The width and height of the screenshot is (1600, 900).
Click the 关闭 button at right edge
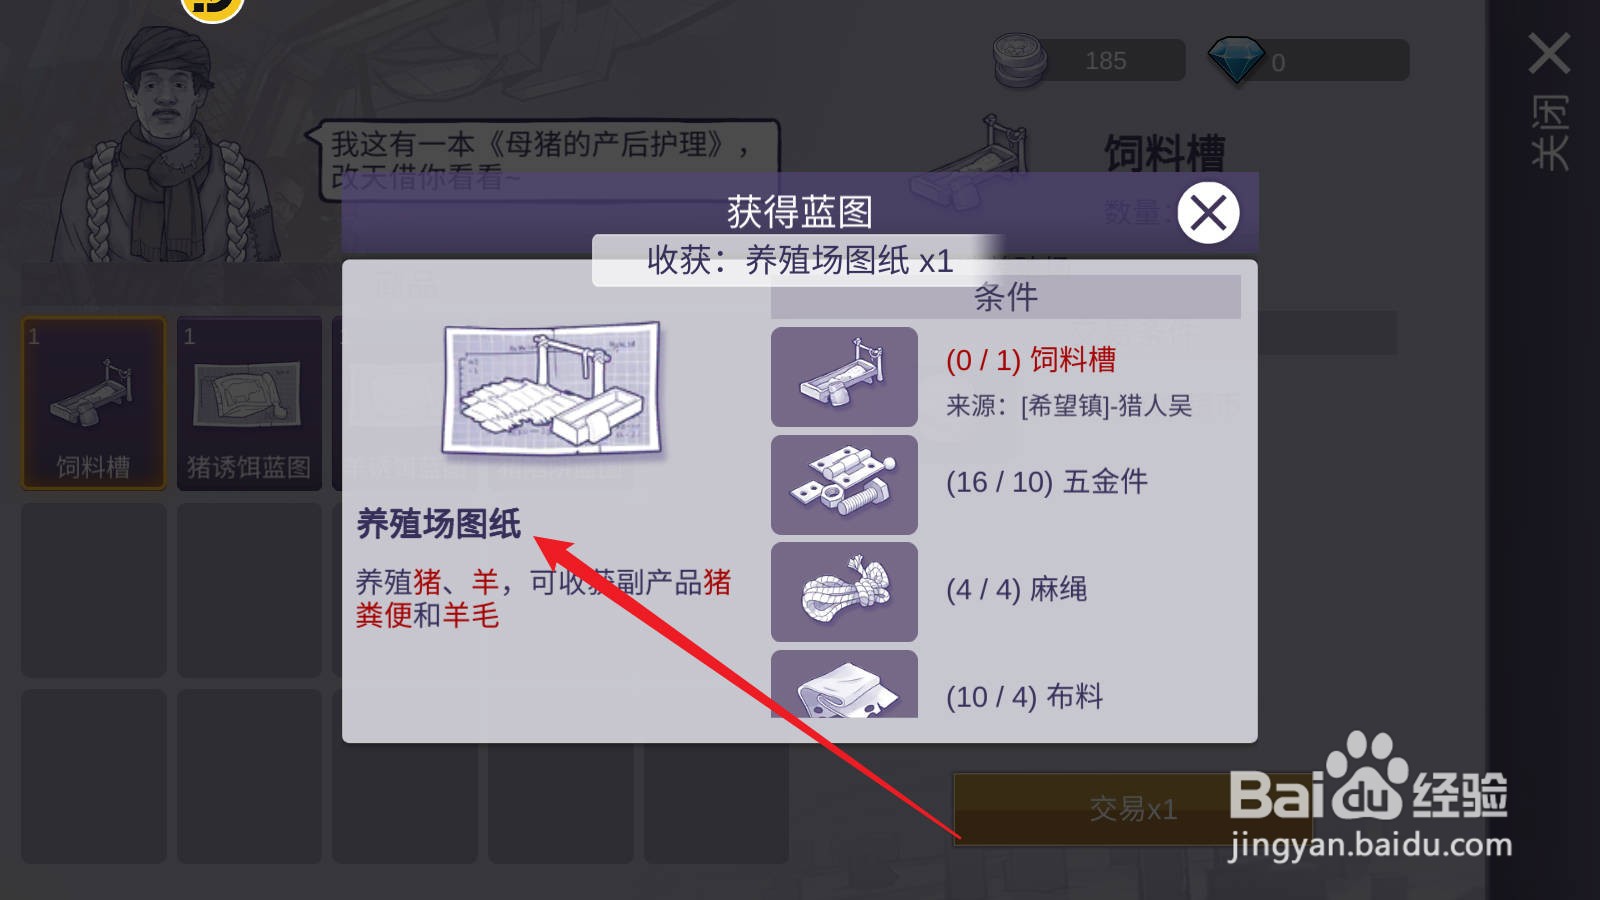[1549, 101]
